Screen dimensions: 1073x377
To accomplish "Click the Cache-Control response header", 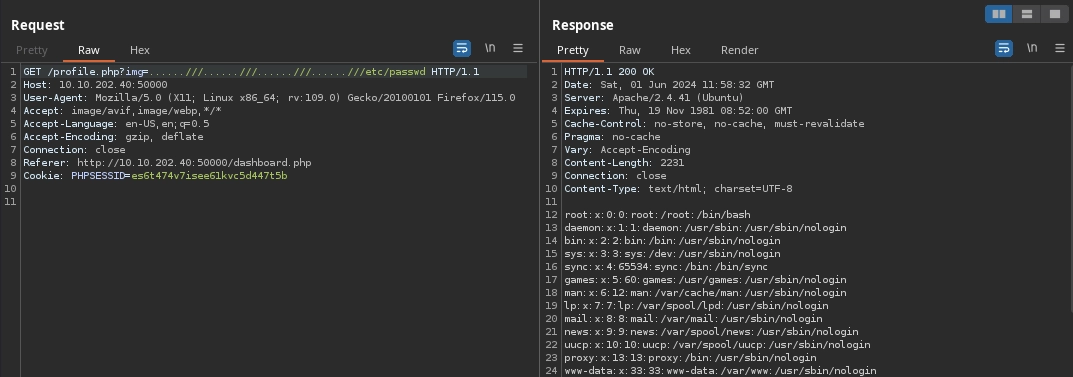I will tap(714, 124).
